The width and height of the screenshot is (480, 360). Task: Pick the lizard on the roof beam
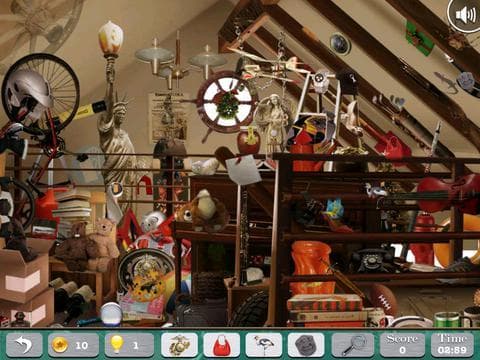pos(446,82)
